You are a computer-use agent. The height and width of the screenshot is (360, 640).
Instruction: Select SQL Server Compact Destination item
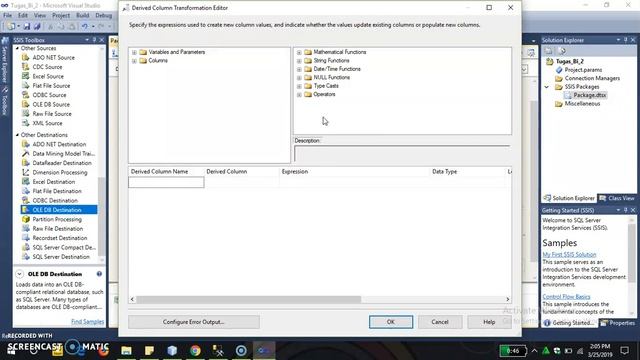(64, 247)
